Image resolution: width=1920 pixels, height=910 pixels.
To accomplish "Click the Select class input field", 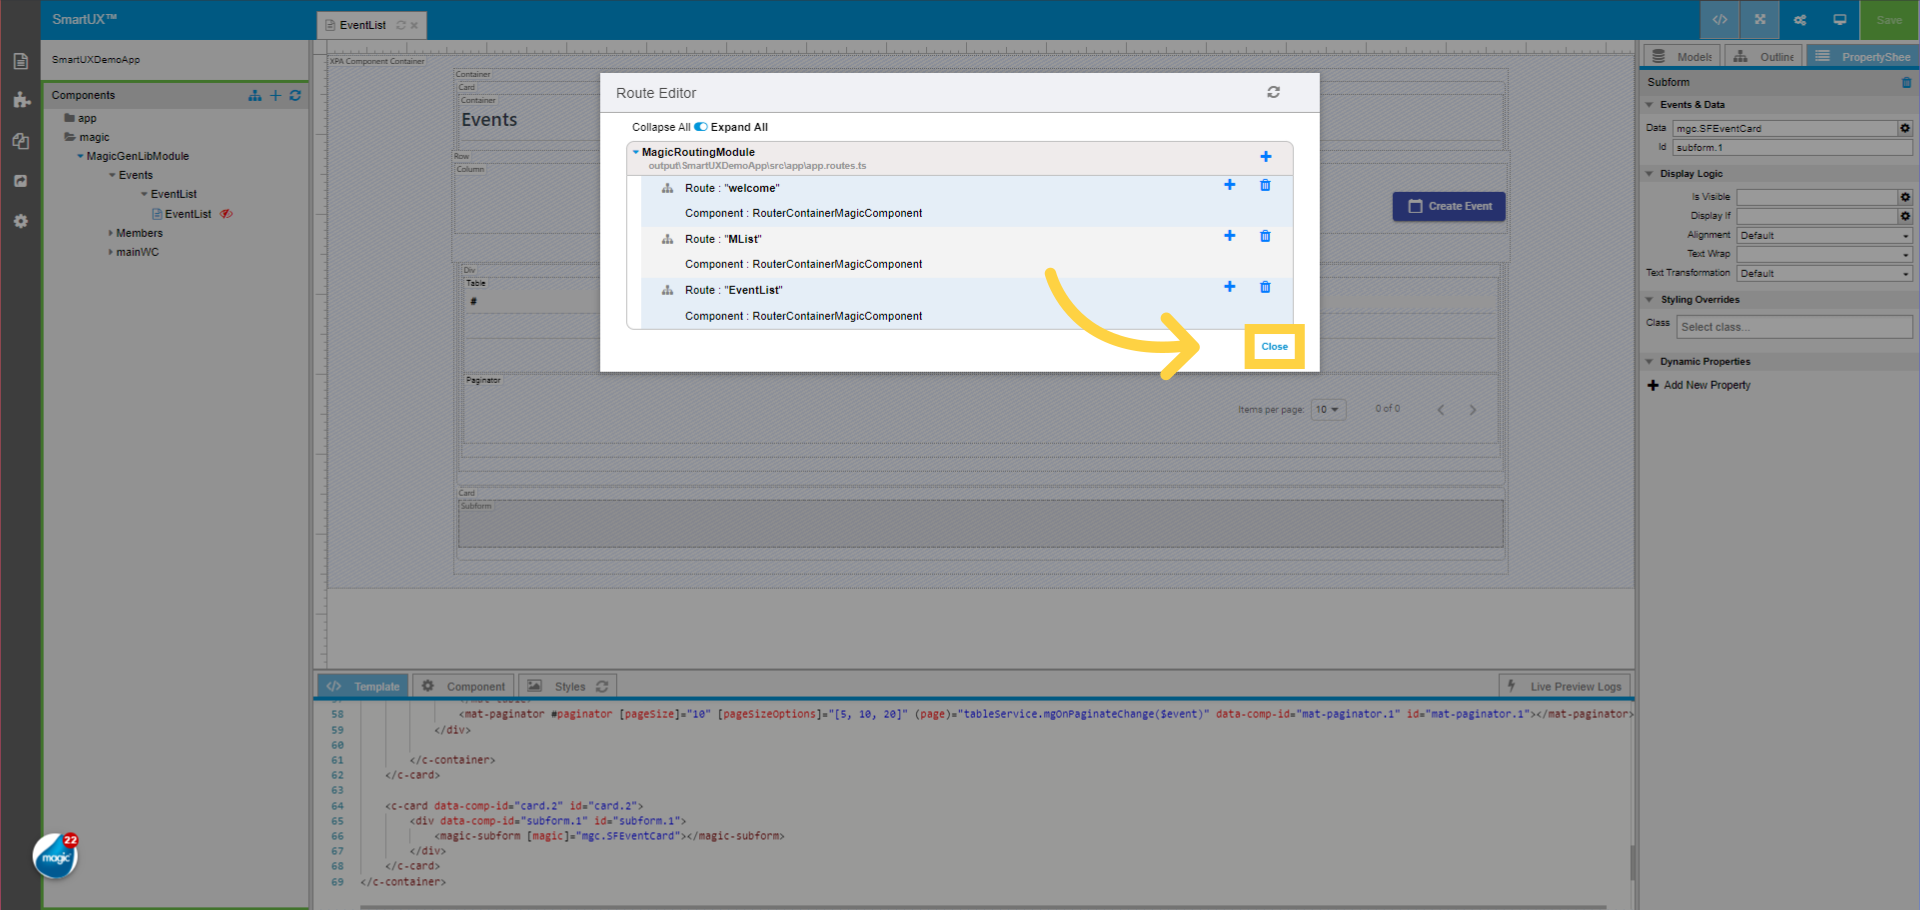I will (1793, 327).
